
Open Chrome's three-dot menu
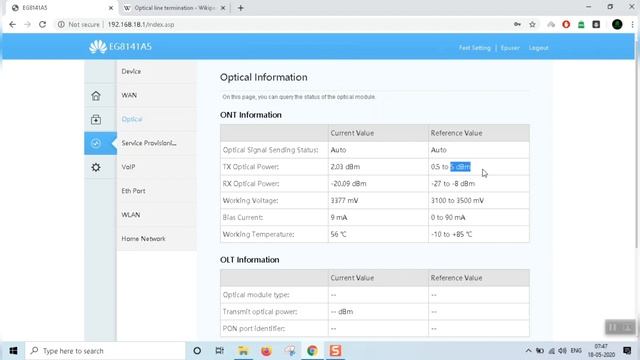[x=633, y=24]
